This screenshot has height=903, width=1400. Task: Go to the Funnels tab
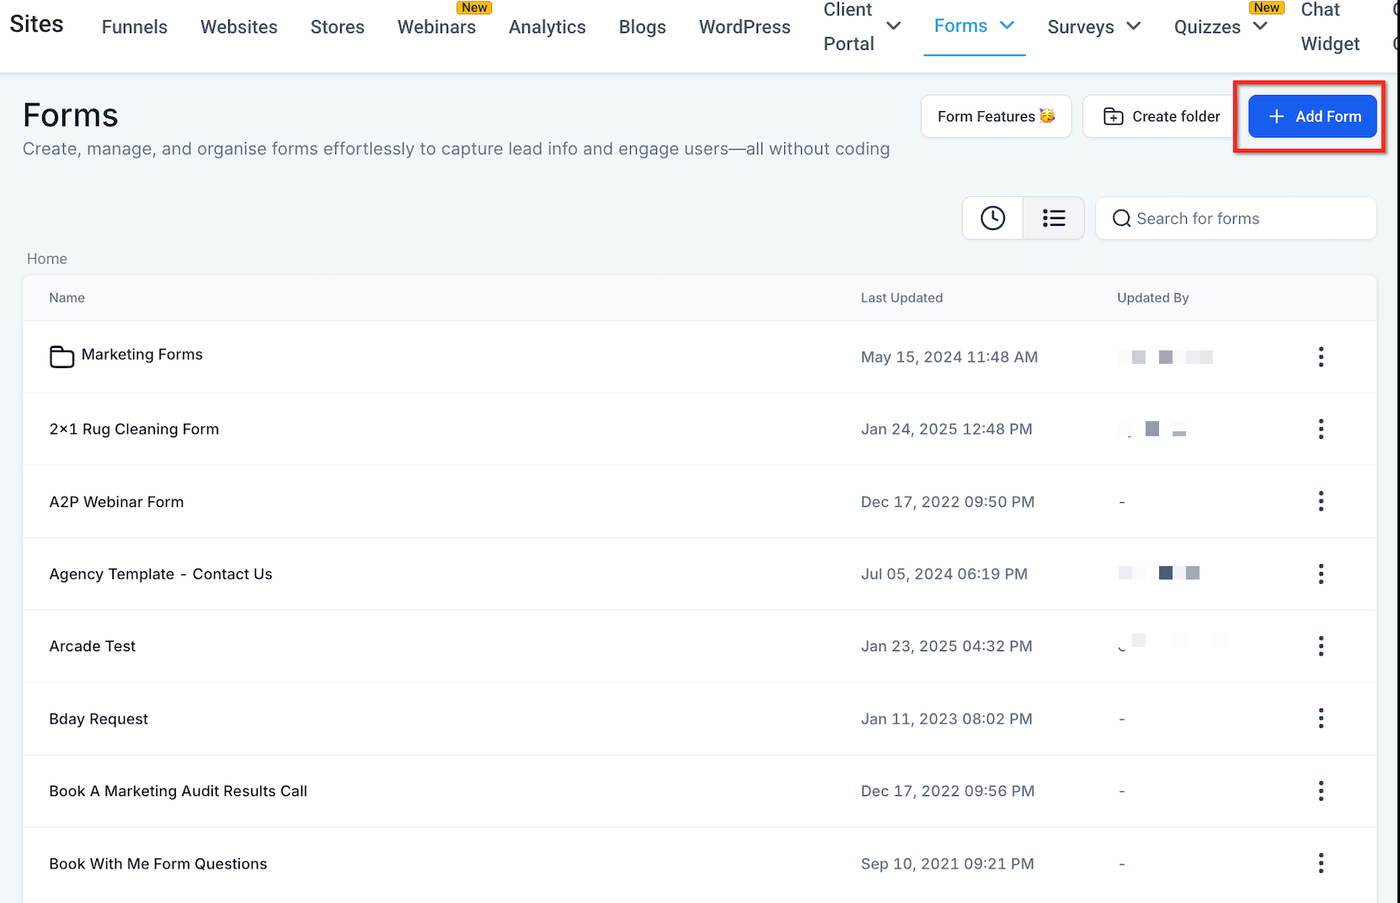click(x=134, y=27)
